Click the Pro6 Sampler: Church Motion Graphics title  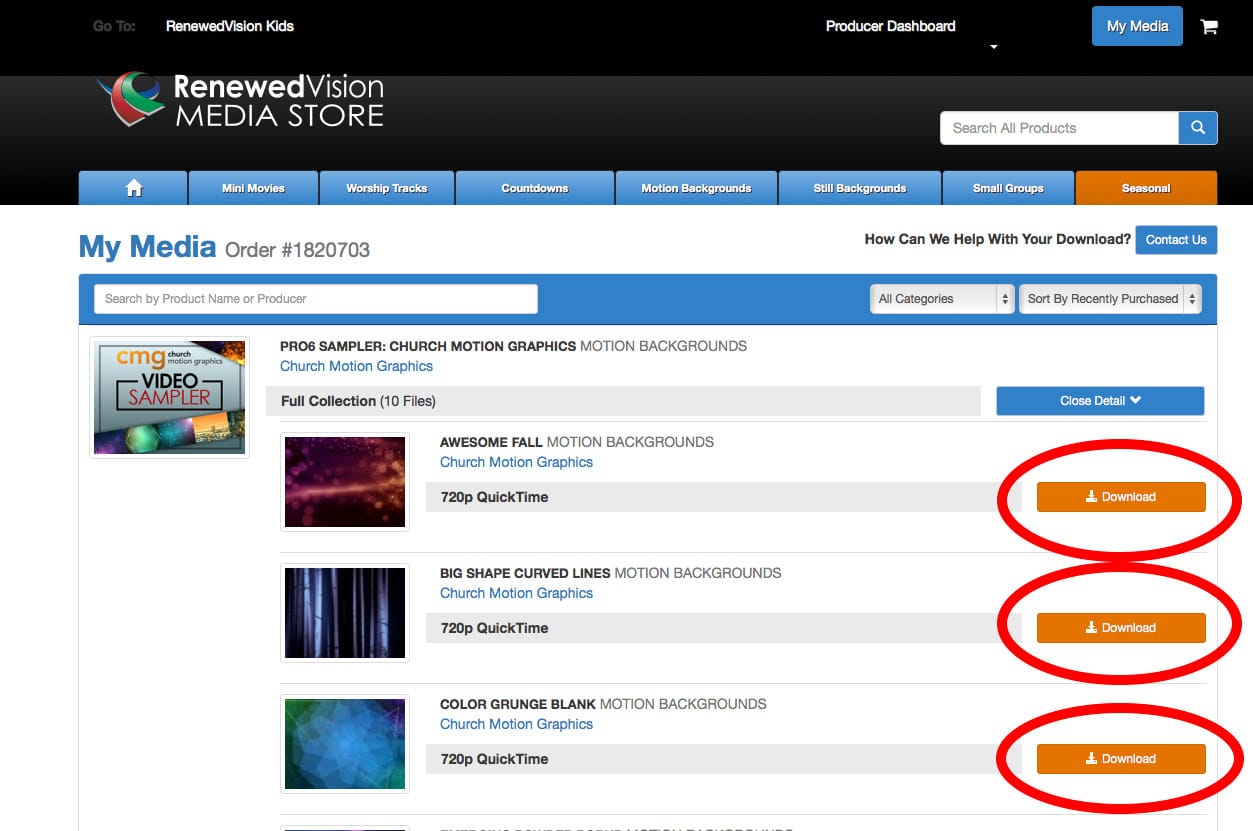[x=428, y=346]
